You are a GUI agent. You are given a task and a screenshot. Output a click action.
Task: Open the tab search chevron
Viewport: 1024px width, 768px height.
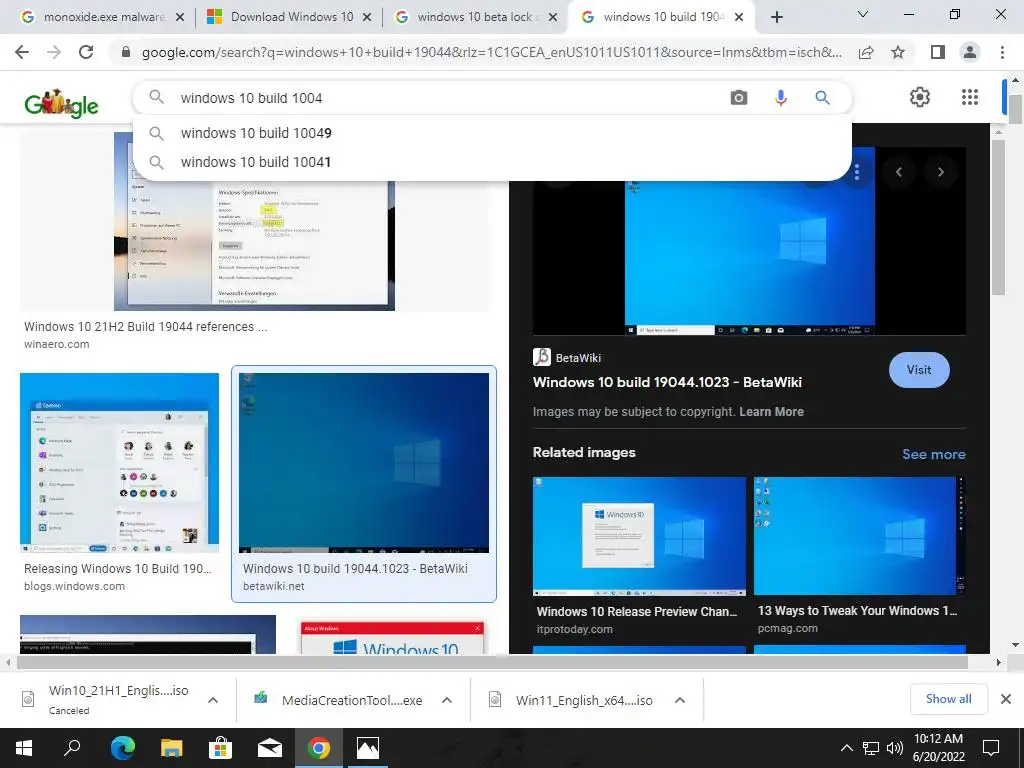pos(863,14)
